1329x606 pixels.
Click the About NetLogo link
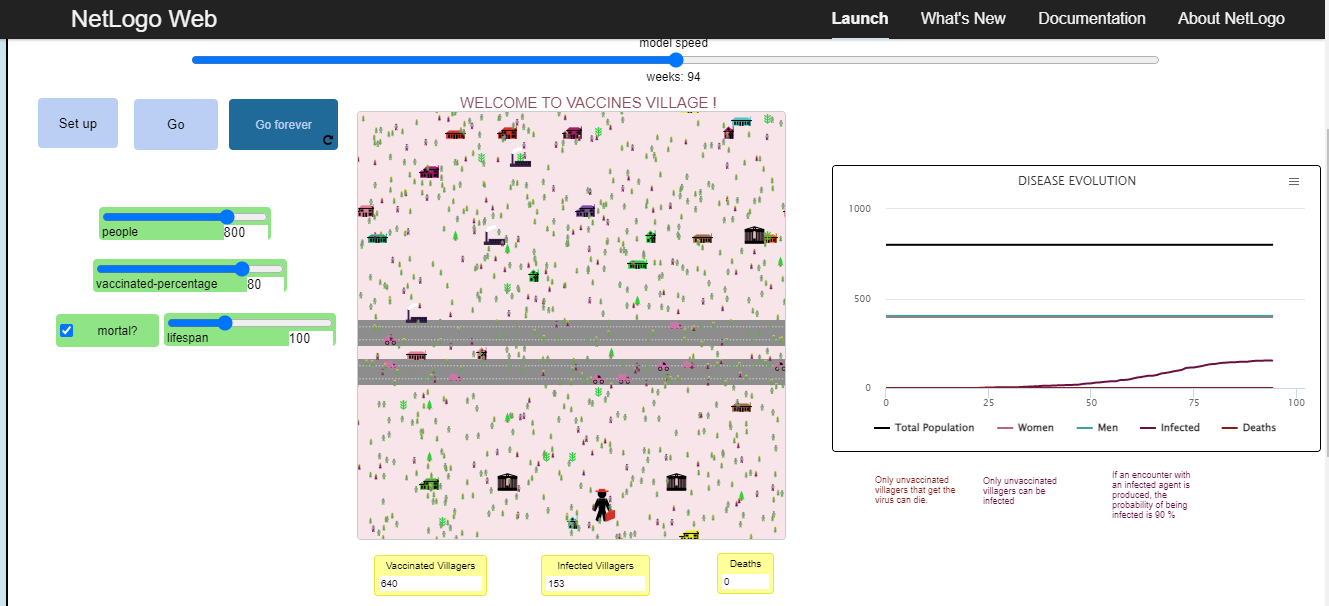click(x=1231, y=18)
